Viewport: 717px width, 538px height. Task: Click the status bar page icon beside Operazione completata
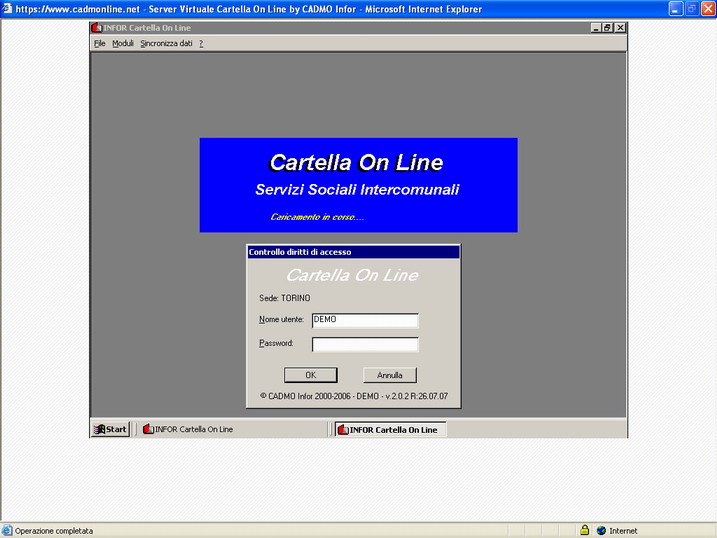click(7, 531)
